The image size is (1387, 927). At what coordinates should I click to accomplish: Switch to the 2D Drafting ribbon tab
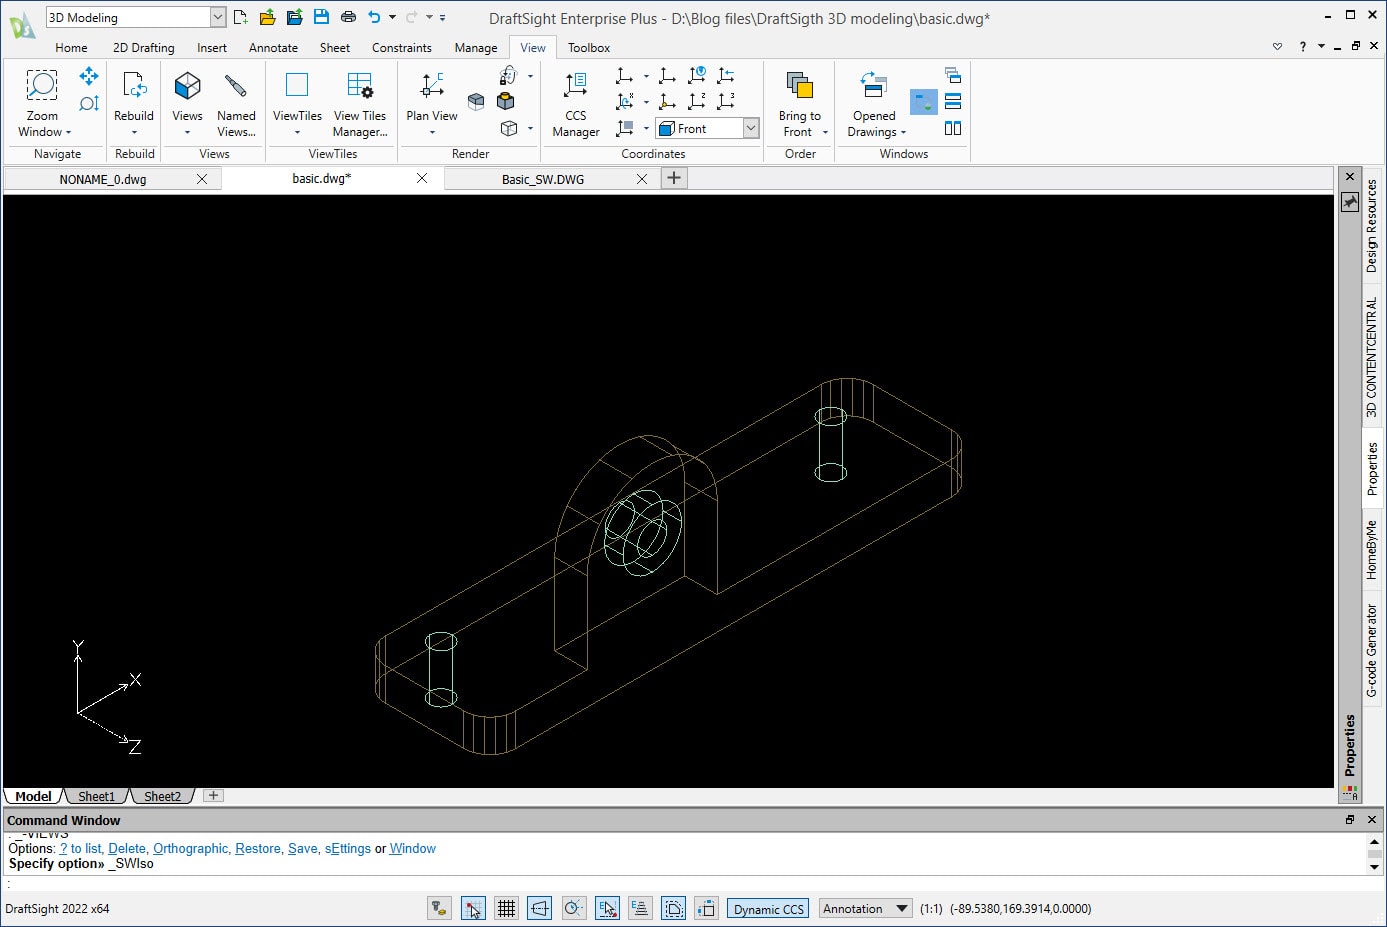click(x=143, y=47)
